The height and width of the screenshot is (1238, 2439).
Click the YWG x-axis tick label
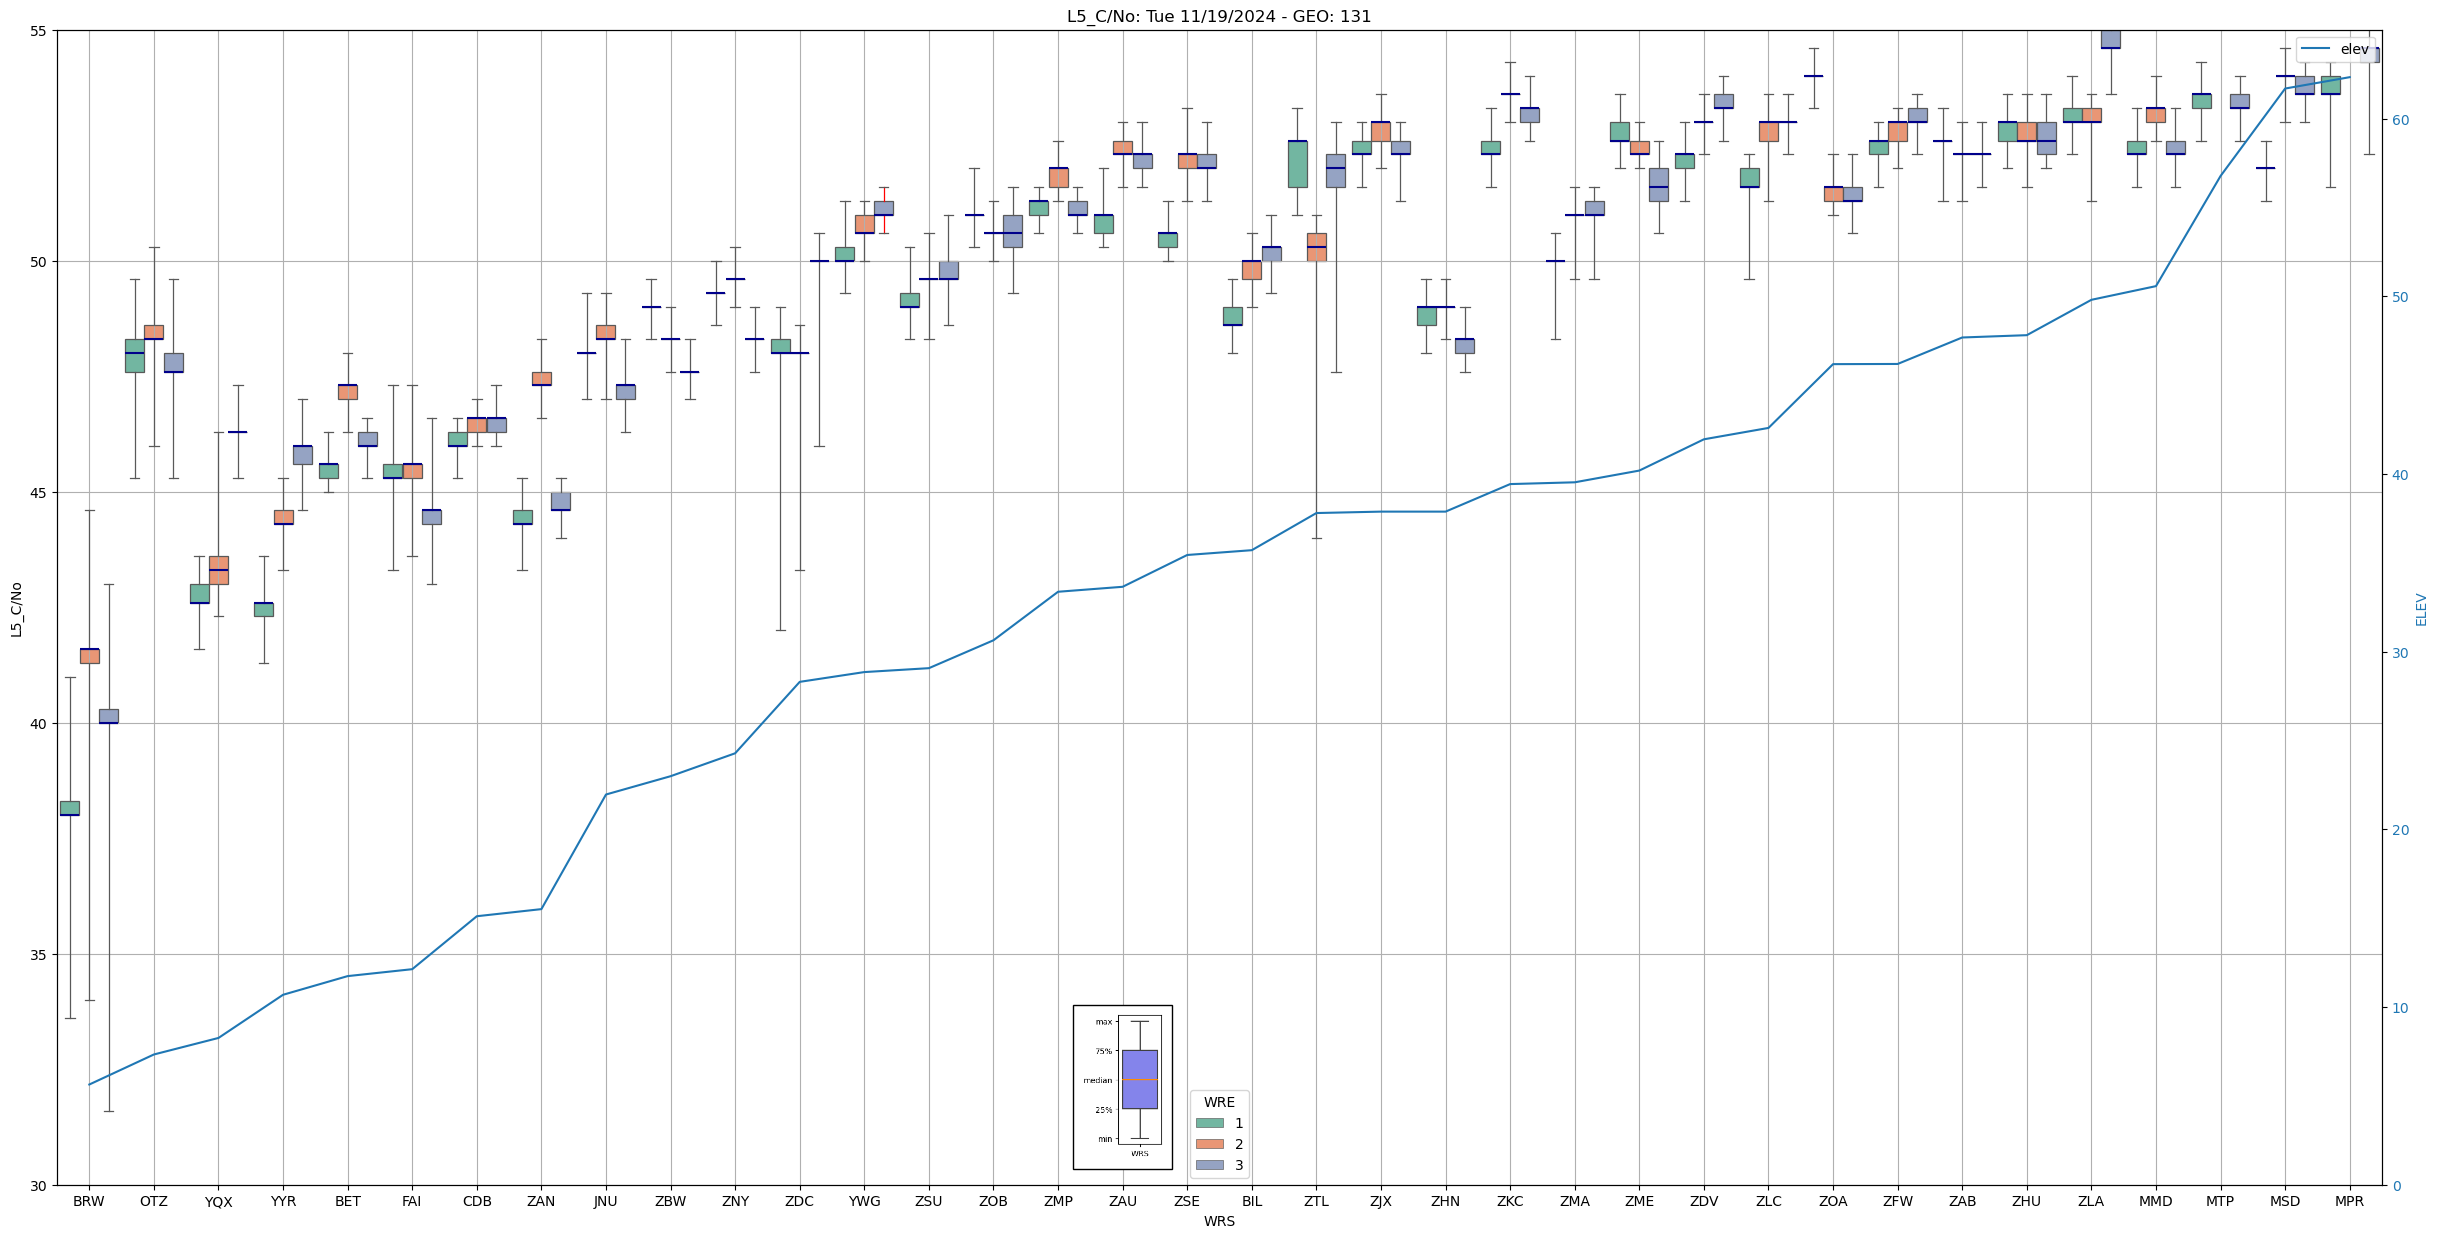coord(864,1202)
